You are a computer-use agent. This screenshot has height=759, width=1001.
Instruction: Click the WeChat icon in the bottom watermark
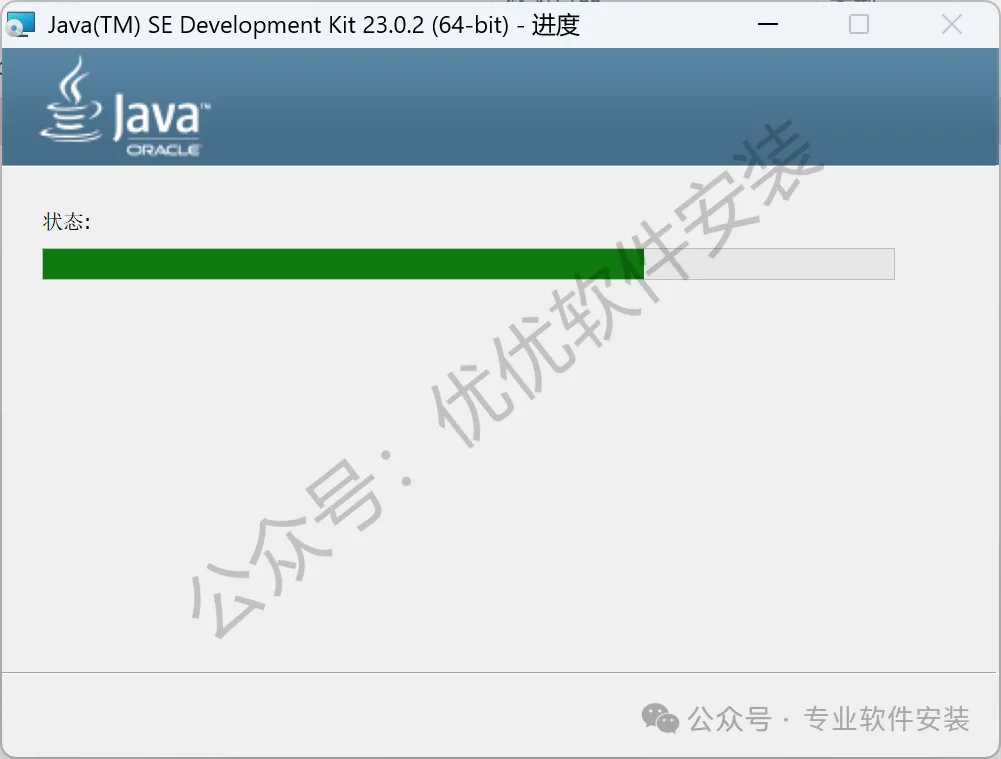pyautogui.click(x=660, y=718)
